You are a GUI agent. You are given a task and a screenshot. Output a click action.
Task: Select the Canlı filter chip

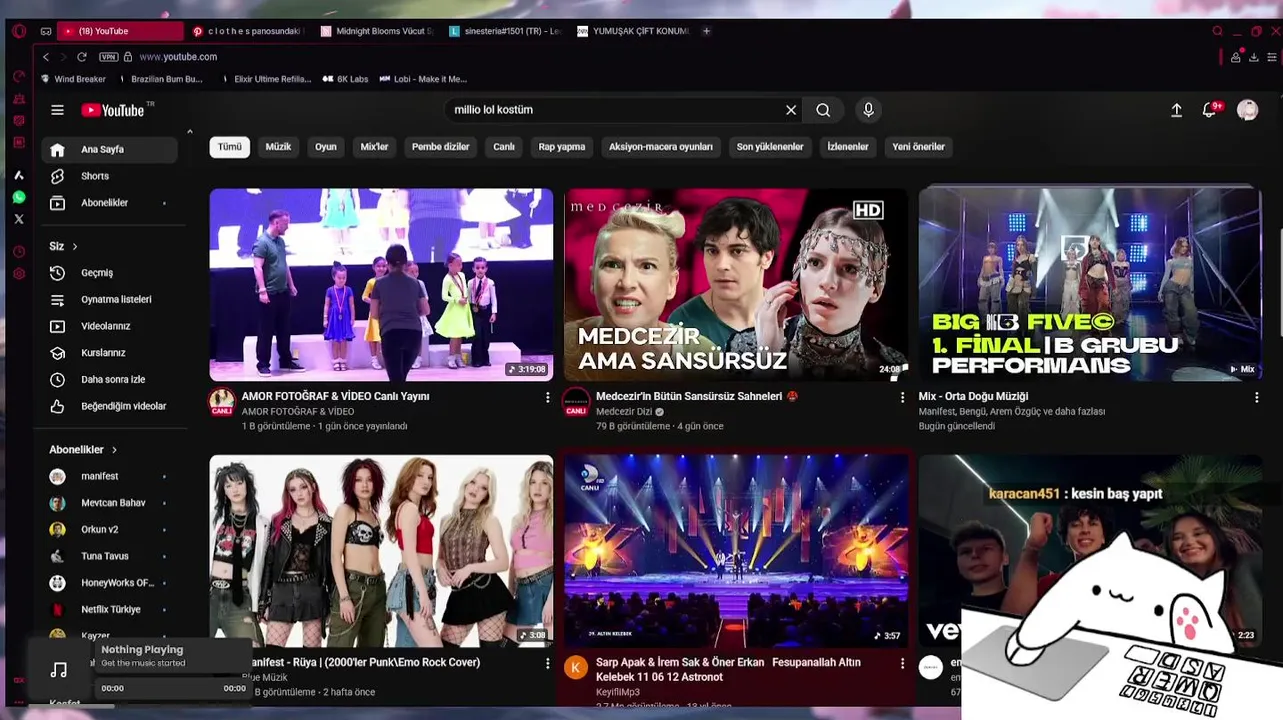pos(504,147)
